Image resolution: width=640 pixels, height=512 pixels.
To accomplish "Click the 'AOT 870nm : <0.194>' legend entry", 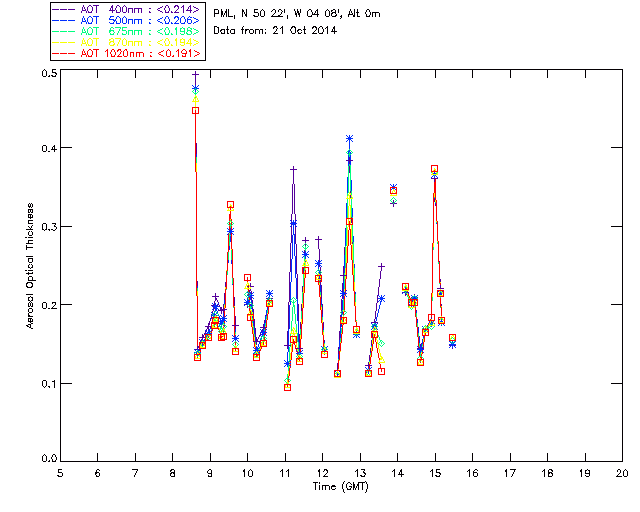I will point(127,42).
